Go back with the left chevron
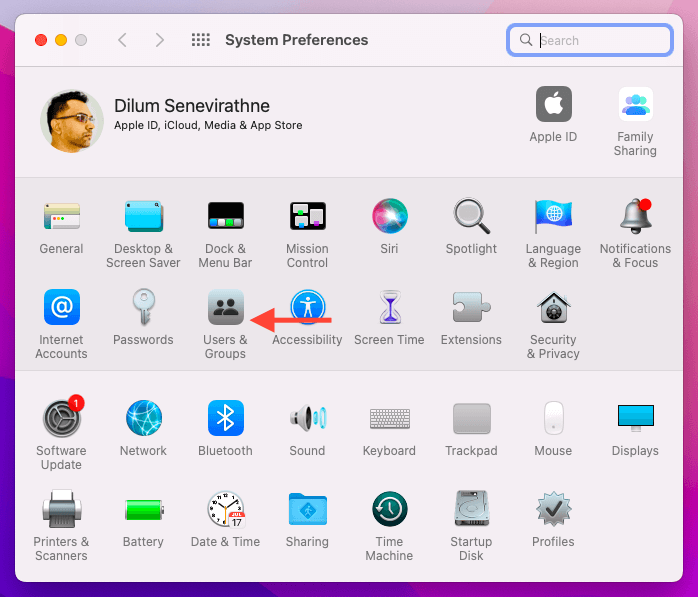Image resolution: width=698 pixels, height=597 pixels. pos(122,40)
